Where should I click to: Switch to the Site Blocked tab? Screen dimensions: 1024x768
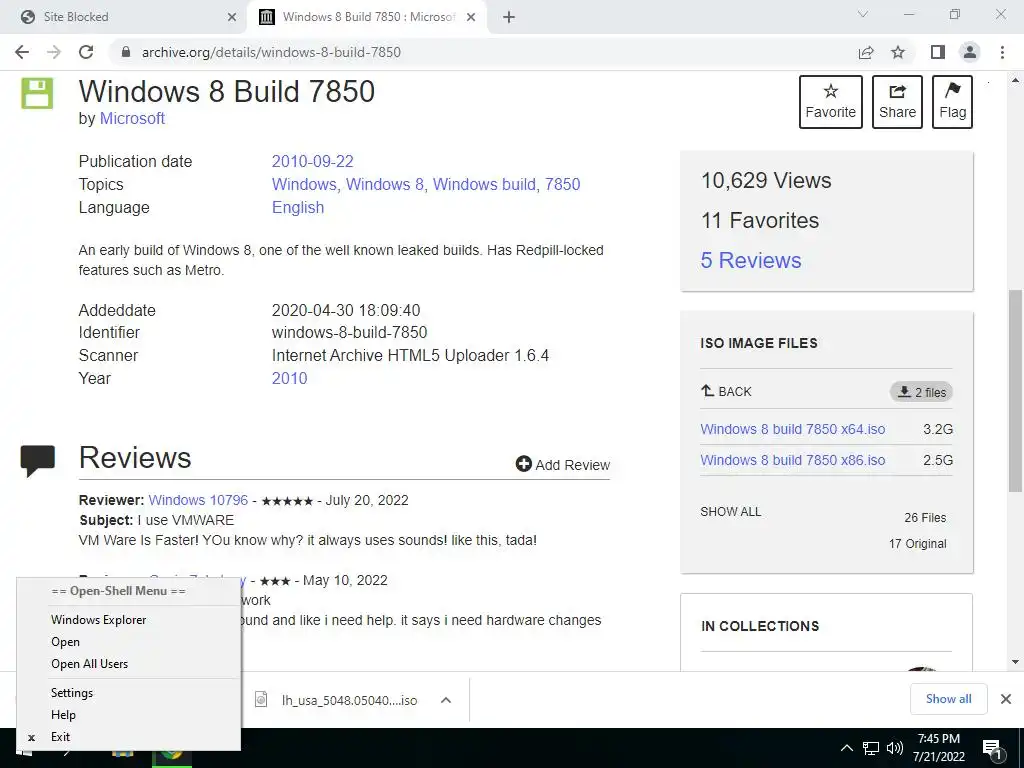tap(123, 17)
